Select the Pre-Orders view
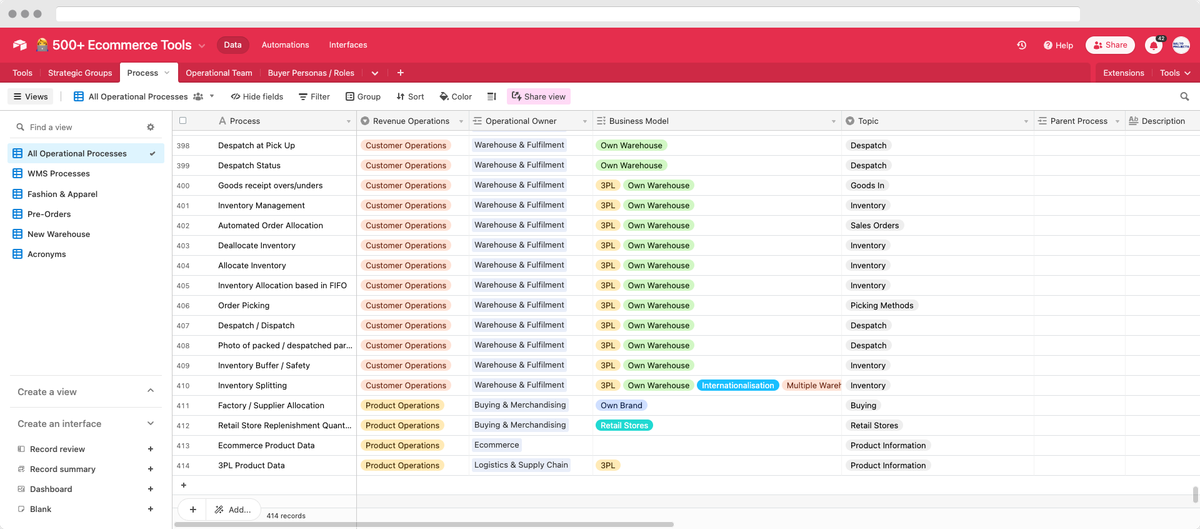 [x=49, y=214]
